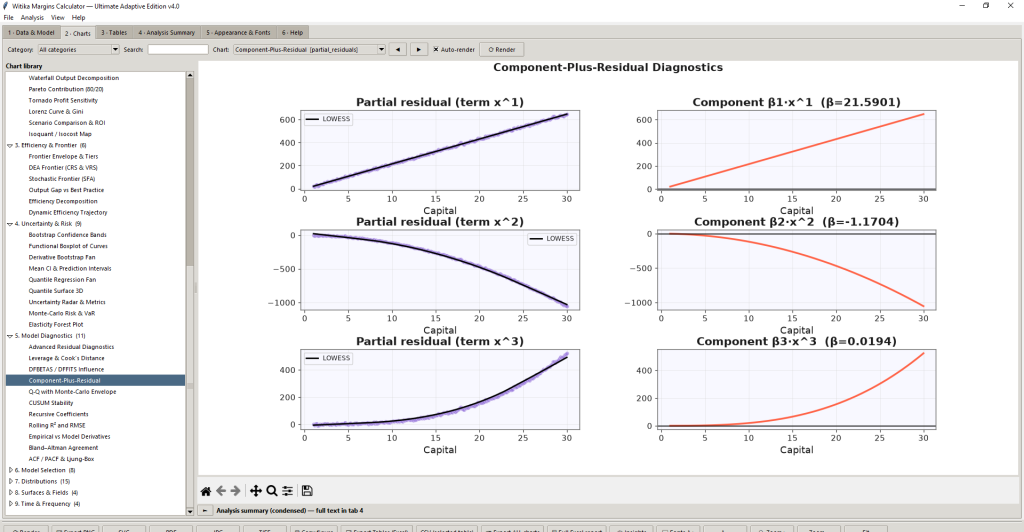Switch to the 3 - Tables tab
1024x532 pixels.
tap(114, 33)
